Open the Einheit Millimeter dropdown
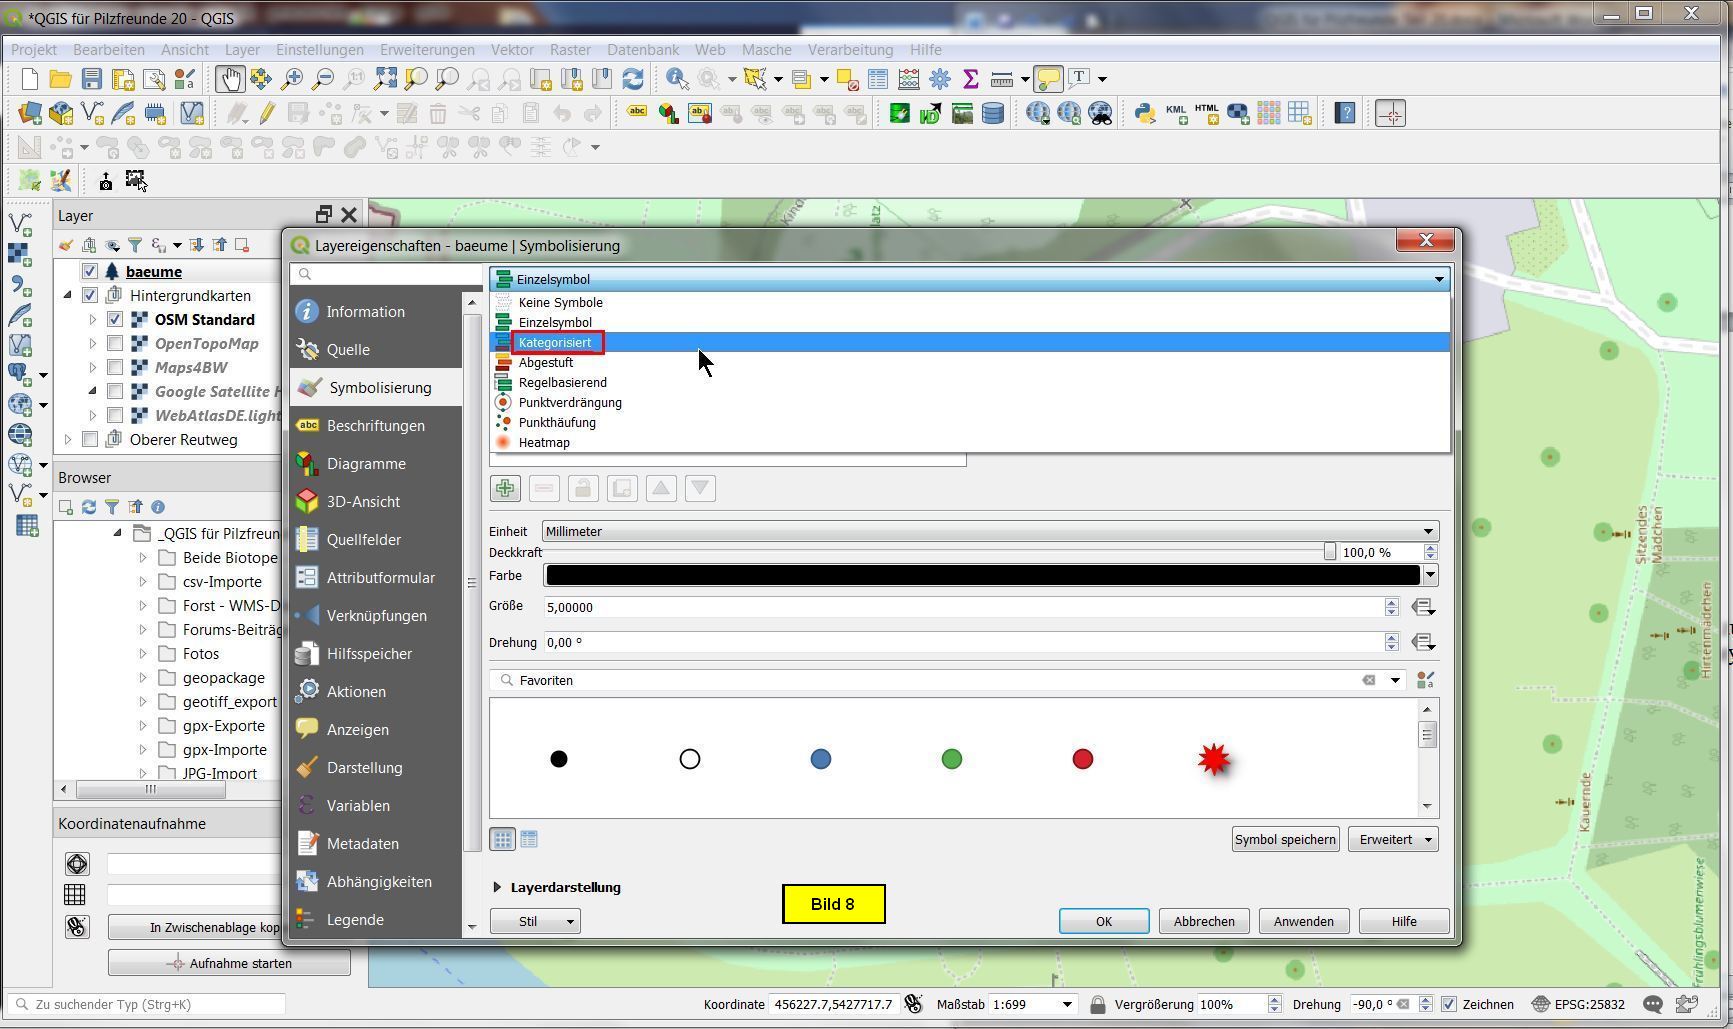The image size is (1733, 1029). tap(990, 532)
